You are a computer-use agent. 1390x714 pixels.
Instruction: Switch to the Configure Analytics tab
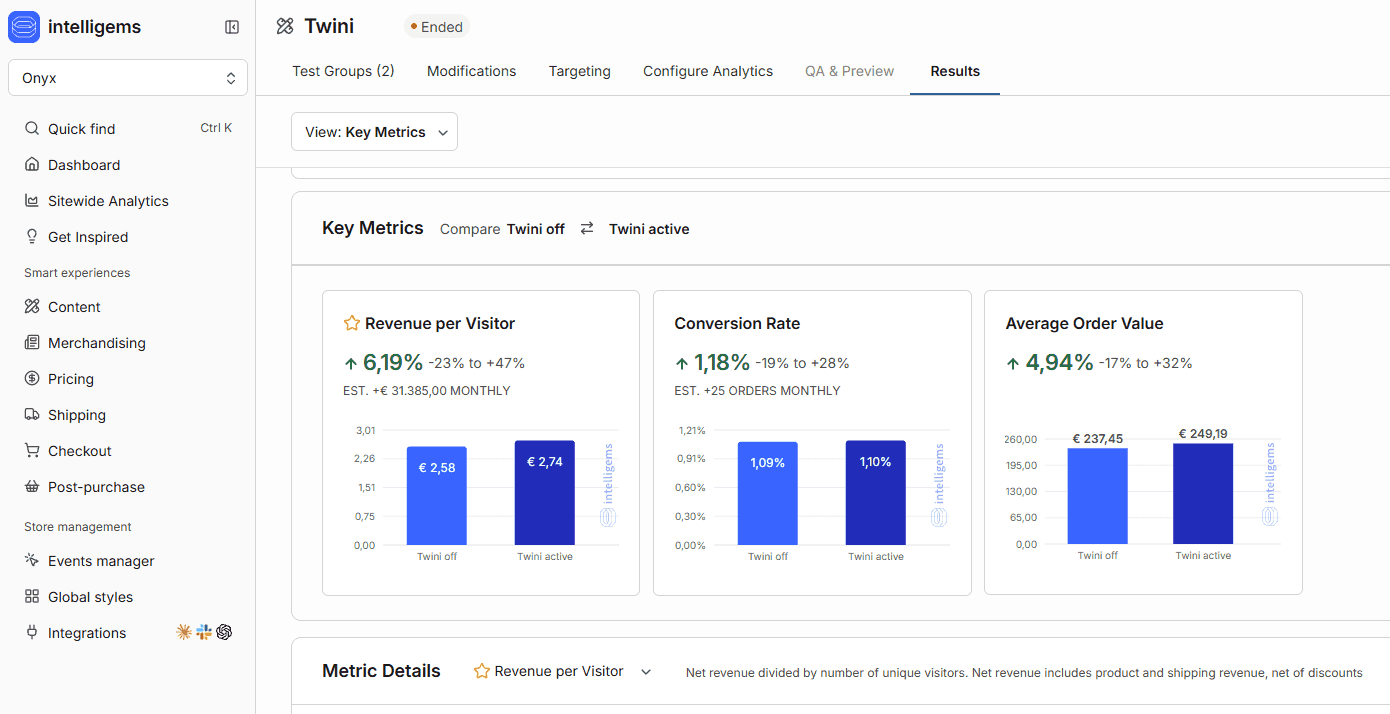point(708,71)
